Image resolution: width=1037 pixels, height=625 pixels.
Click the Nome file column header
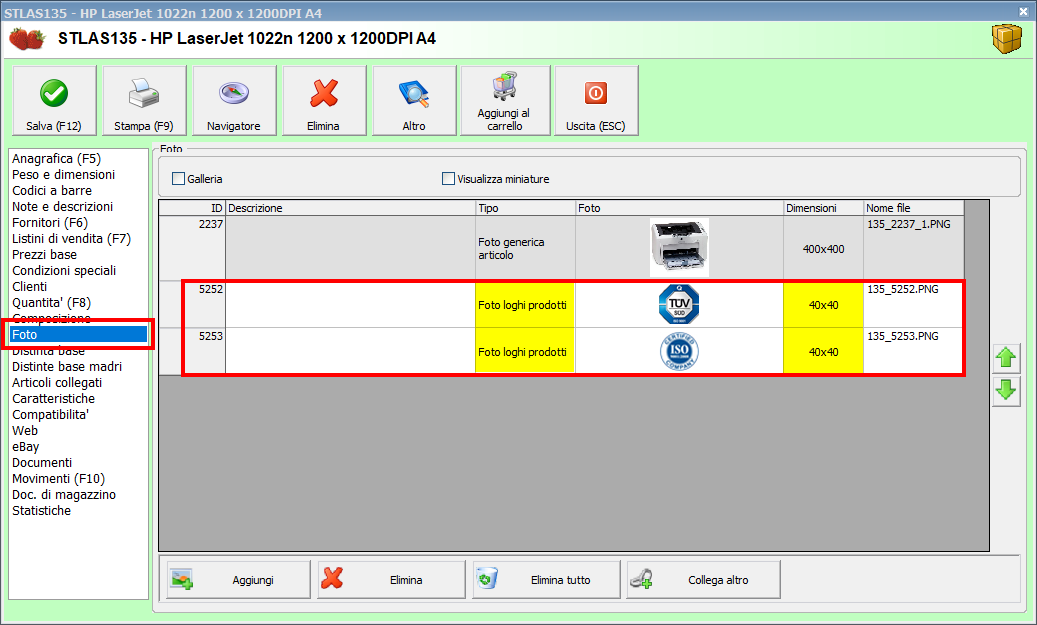913,208
